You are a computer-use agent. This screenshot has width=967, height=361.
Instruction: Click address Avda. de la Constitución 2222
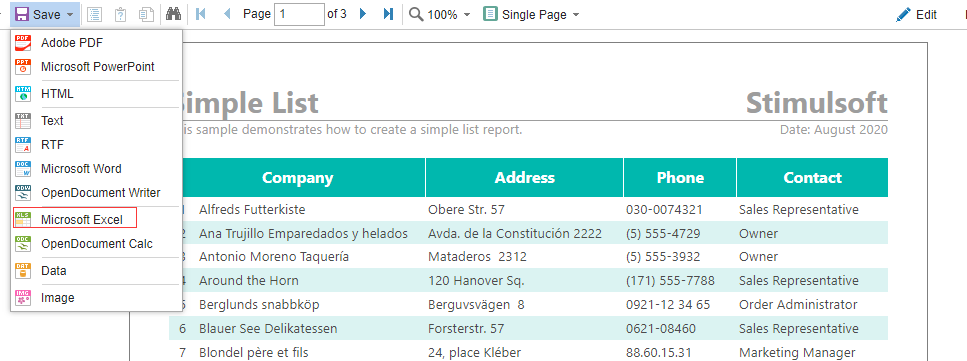pyautogui.click(x=515, y=234)
